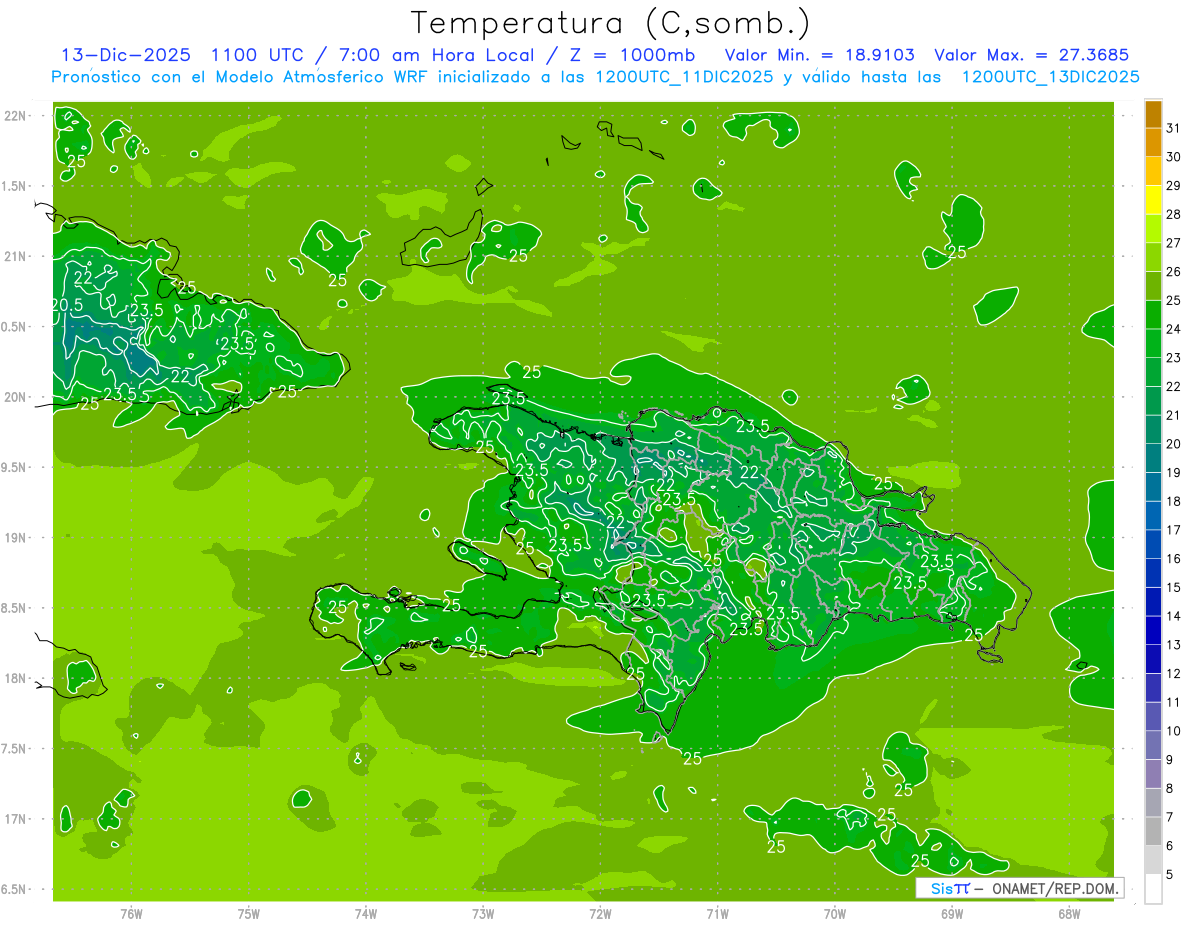Click the "0.5N" latitude axis label
The width and height of the screenshot is (1200, 927).
click(x=14, y=327)
